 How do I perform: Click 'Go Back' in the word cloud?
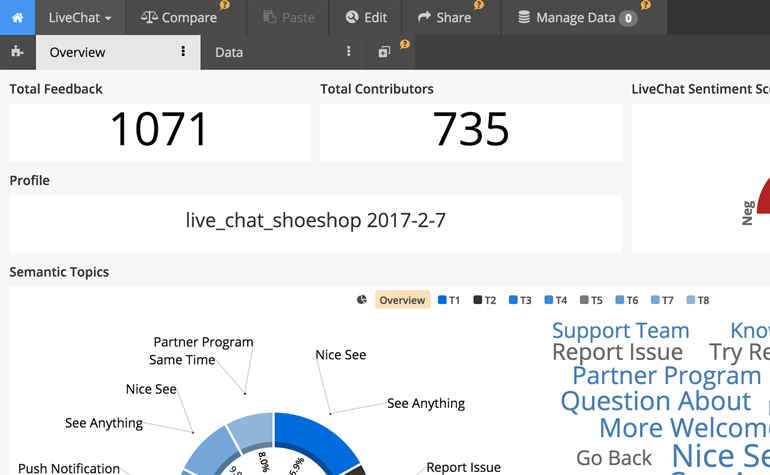(614, 458)
